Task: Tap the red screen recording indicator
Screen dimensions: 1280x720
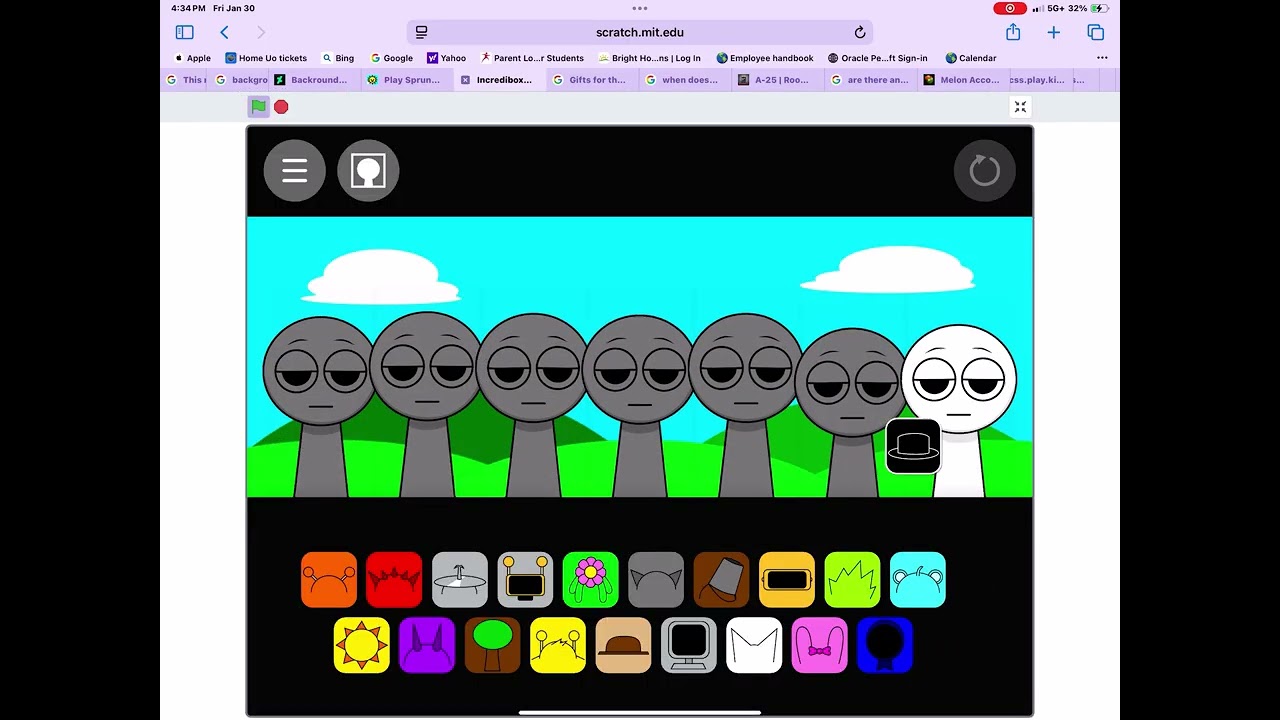Action: point(1010,8)
